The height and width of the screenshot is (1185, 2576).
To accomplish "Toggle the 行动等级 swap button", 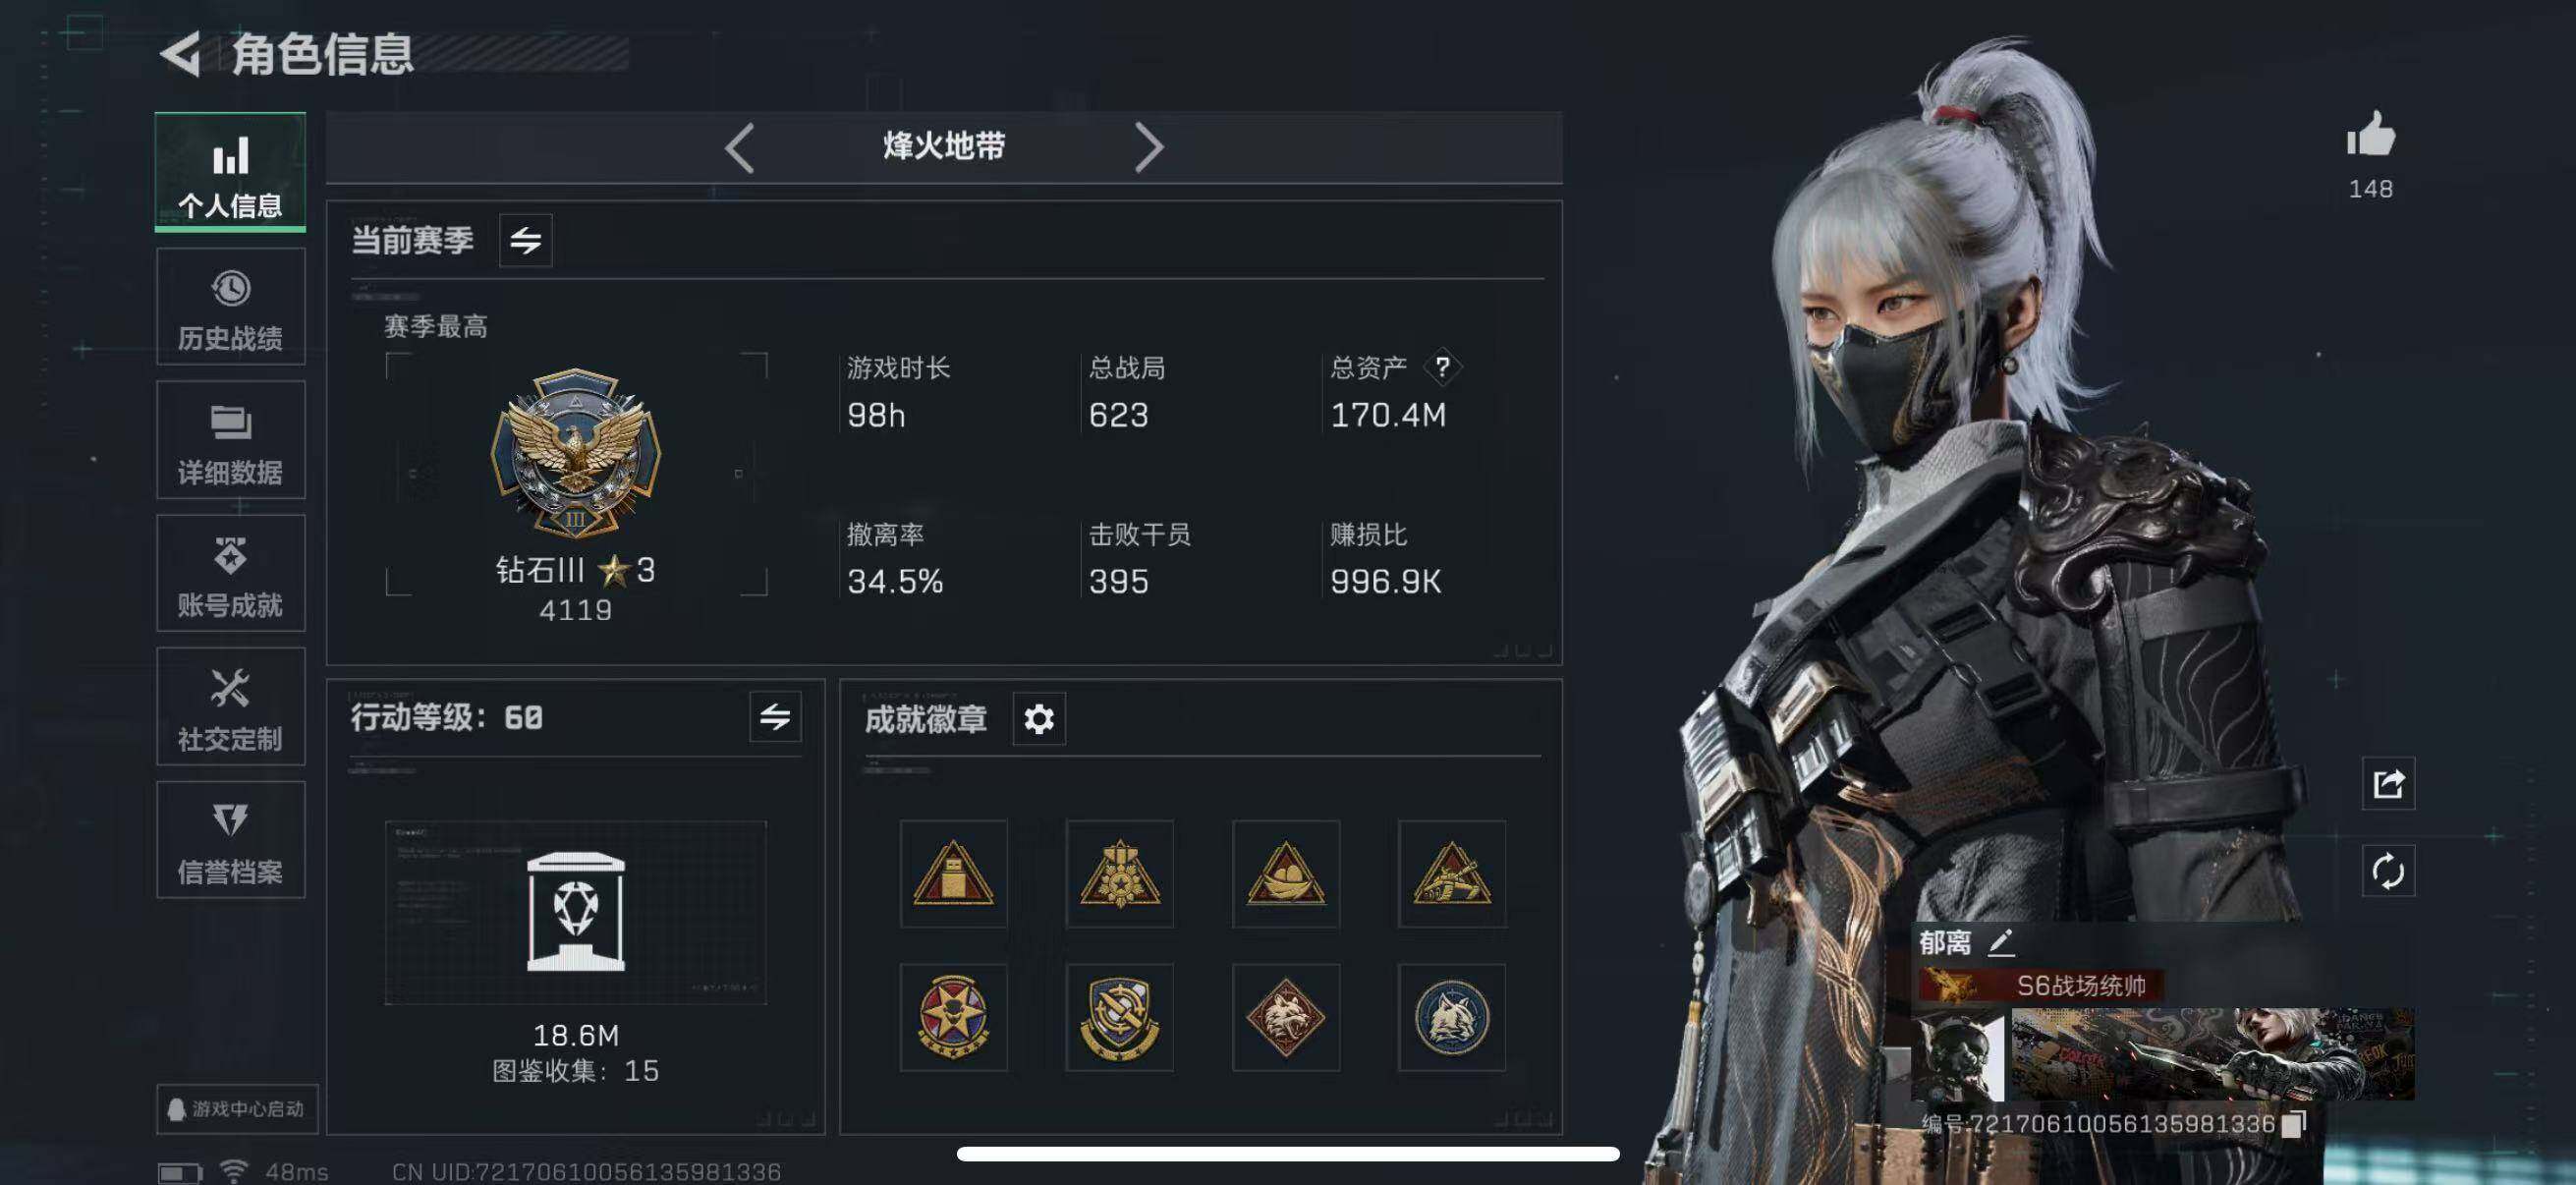I will click(775, 716).
